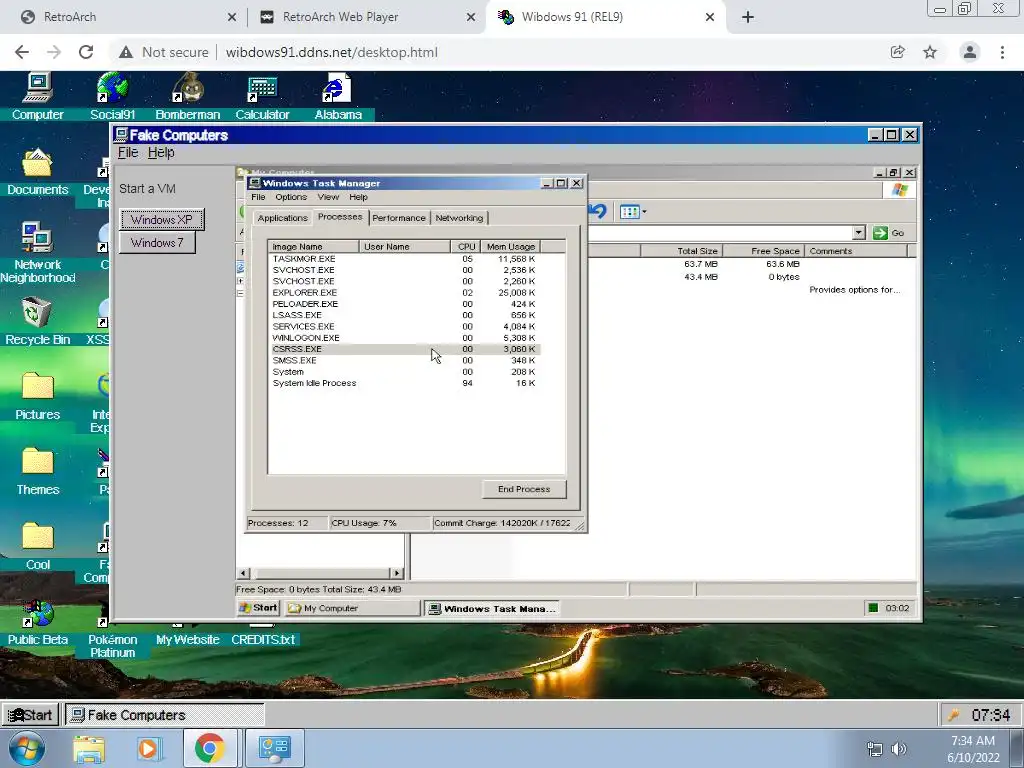The height and width of the screenshot is (768, 1024).
Task: Open the media player taskbar icon
Action: coord(149,749)
